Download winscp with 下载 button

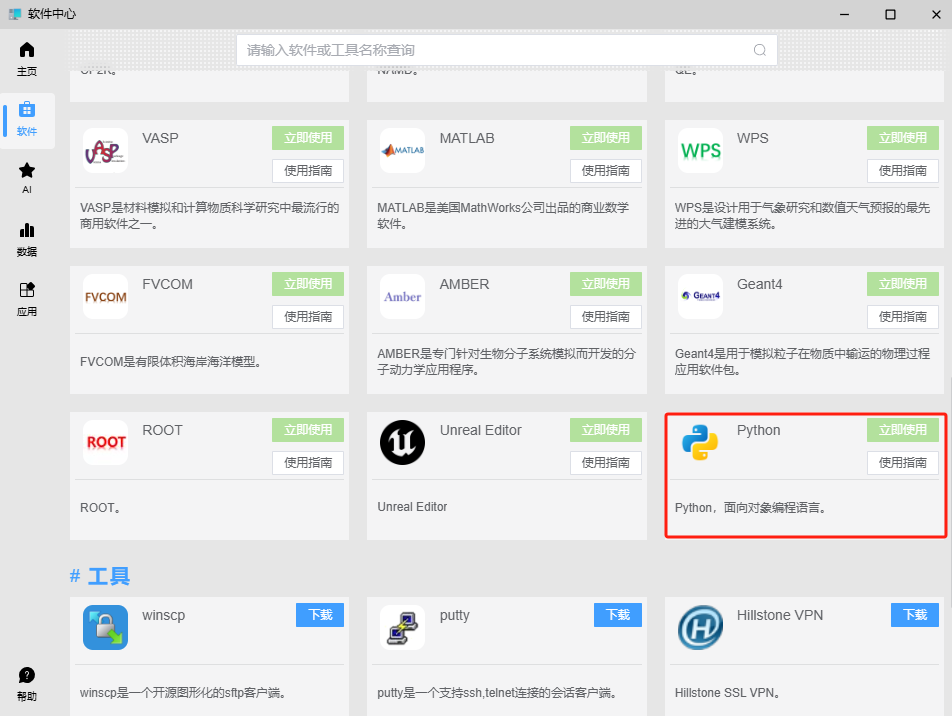(320, 615)
